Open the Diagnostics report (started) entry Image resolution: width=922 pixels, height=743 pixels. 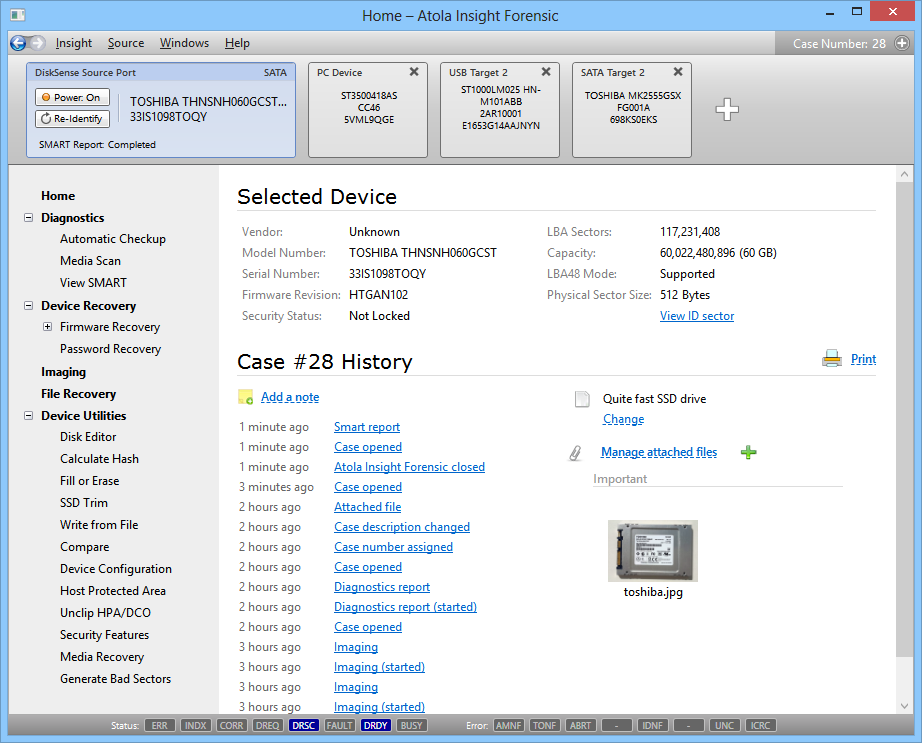tap(405, 607)
